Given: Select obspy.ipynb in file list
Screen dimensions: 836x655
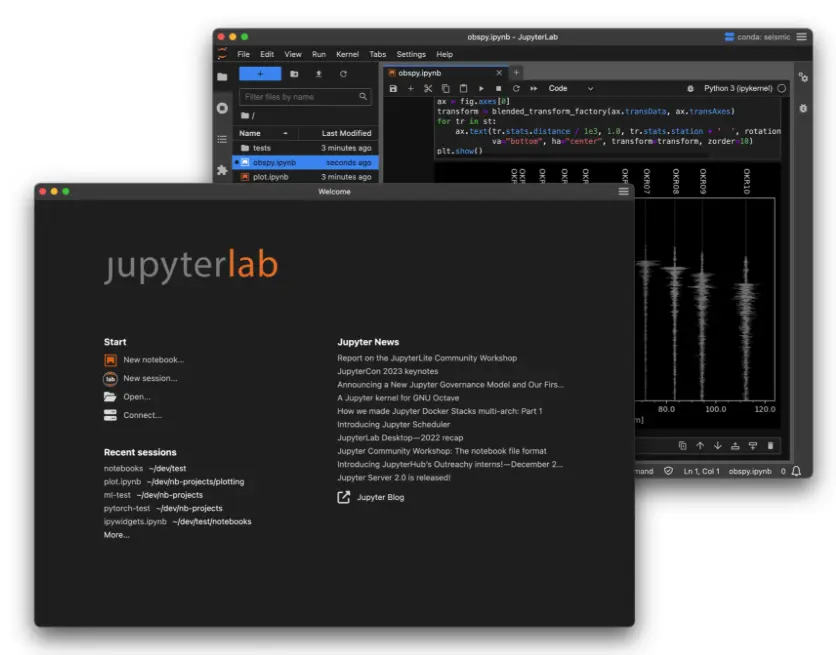Looking at the screenshot, I should 306,163.
